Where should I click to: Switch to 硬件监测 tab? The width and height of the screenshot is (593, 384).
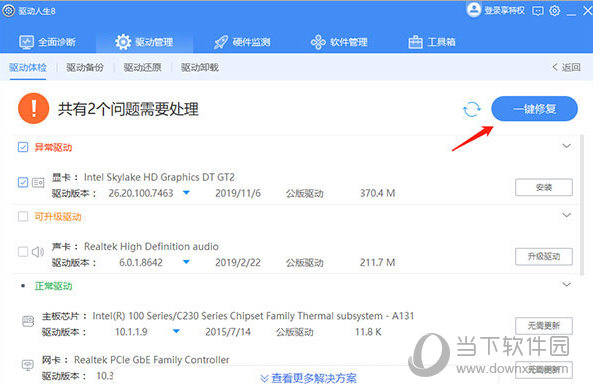[242, 42]
